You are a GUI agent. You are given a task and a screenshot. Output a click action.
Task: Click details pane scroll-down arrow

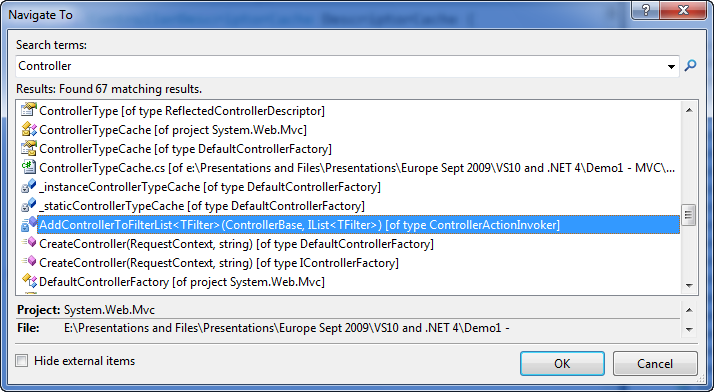tap(689, 330)
